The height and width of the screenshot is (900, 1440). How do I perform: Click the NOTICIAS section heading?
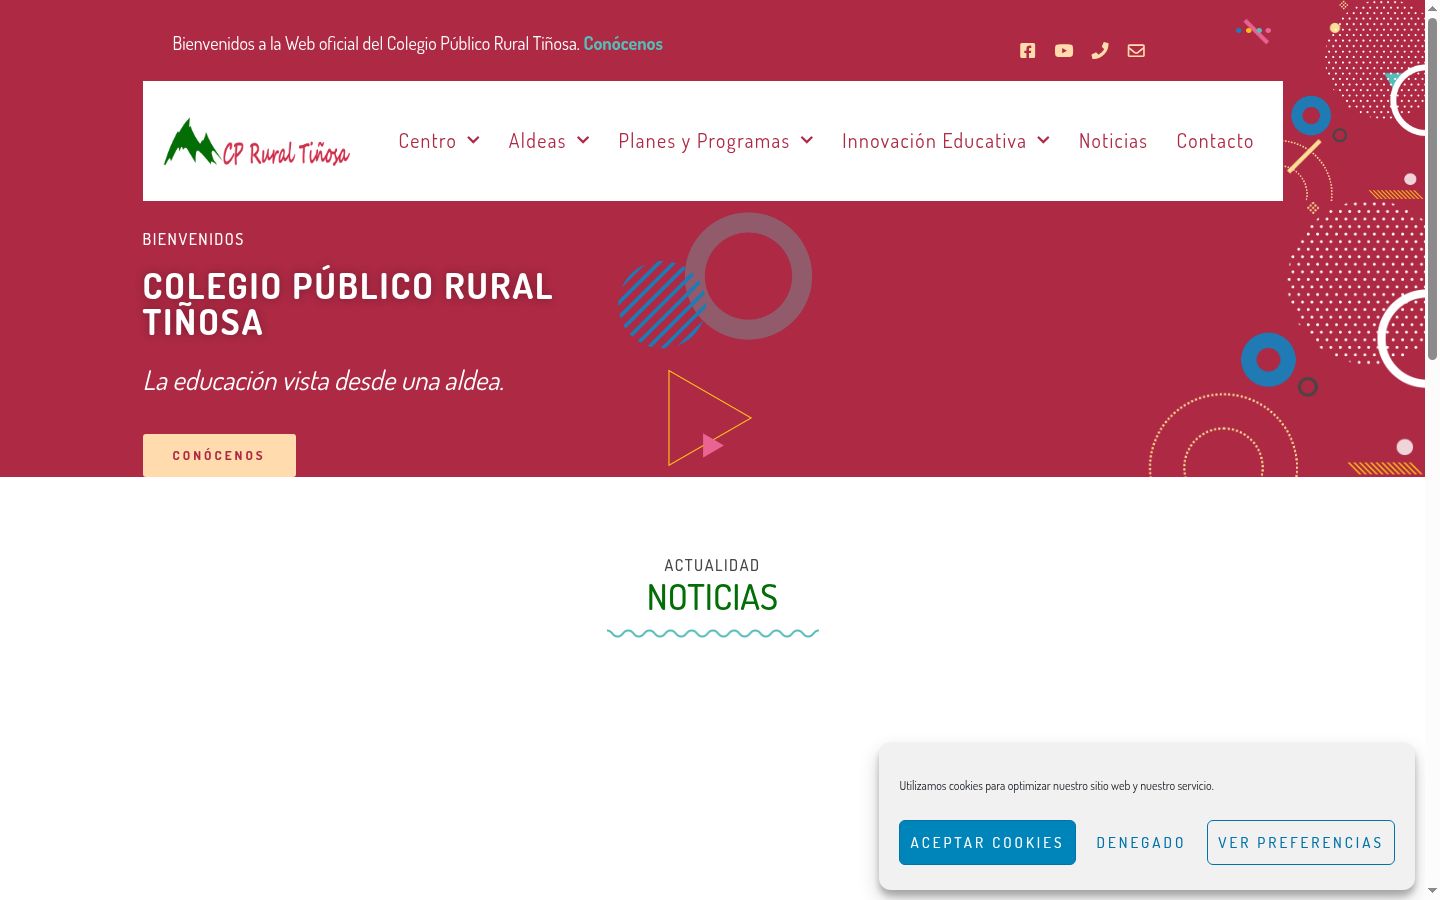[x=712, y=598]
